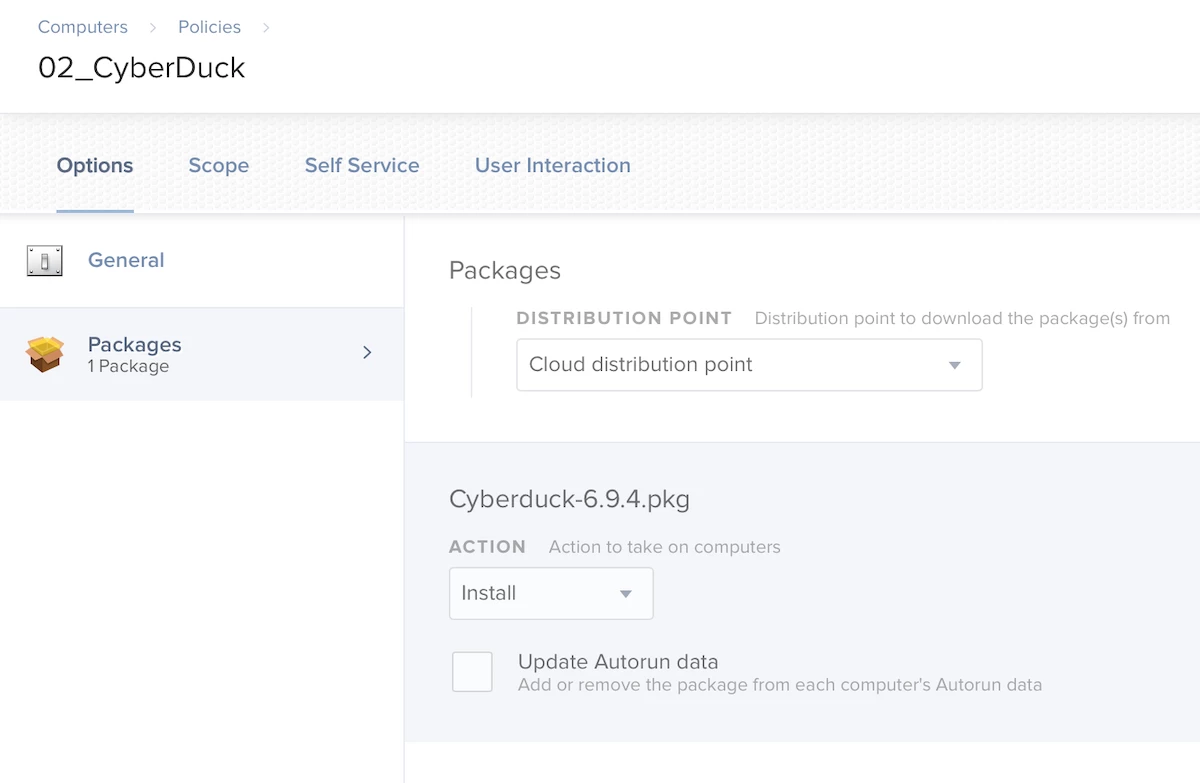Open the Install action dropdown

tap(550, 594)
